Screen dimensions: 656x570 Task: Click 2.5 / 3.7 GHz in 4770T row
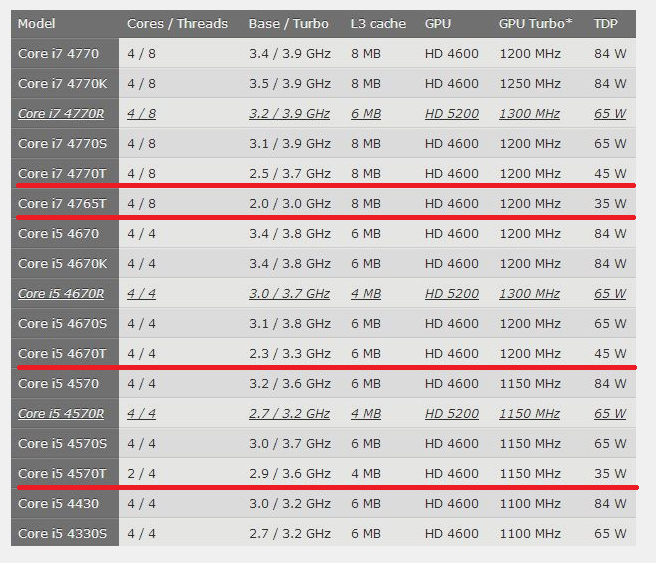pos(290,174)
